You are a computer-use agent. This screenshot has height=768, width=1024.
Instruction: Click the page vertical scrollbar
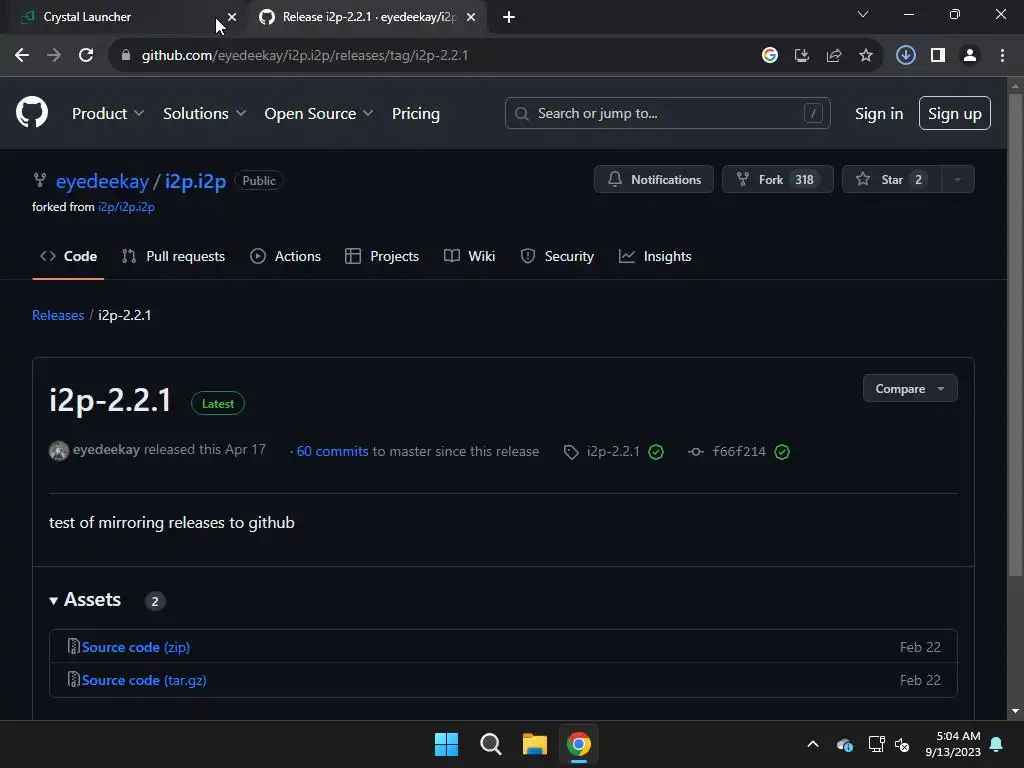tap(1015, 334)
